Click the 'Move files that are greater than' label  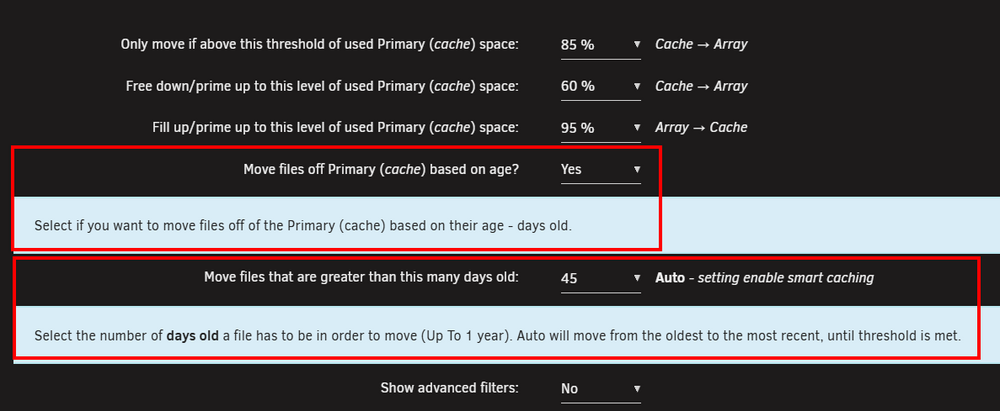[x=362, y=278]
